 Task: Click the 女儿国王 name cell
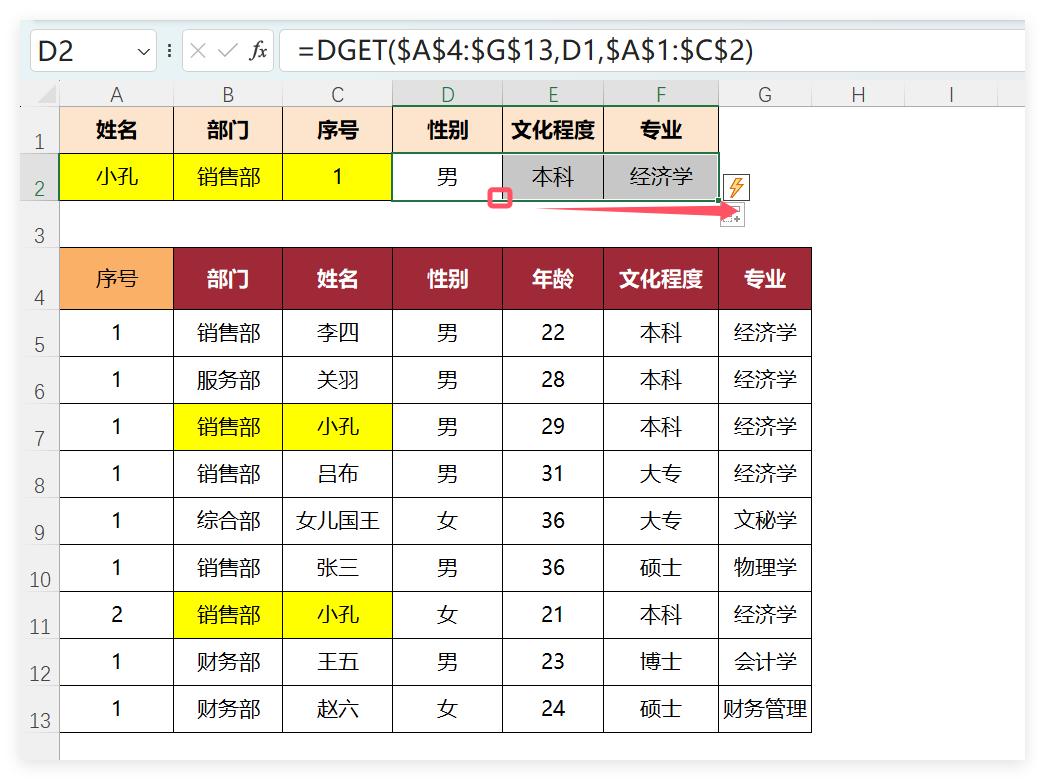coord(337,521)
